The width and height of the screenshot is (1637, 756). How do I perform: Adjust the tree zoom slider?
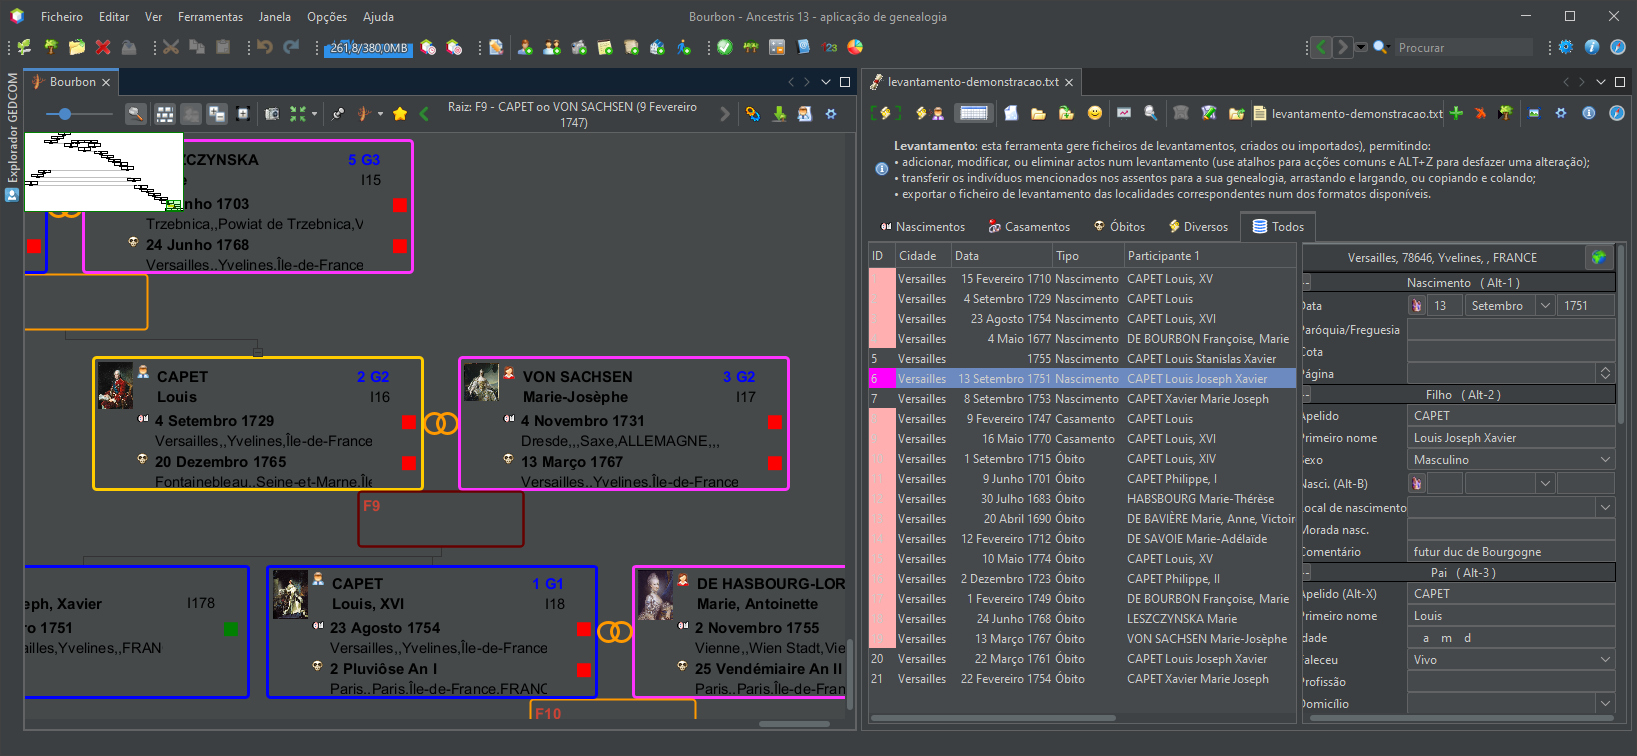point(64,114)
